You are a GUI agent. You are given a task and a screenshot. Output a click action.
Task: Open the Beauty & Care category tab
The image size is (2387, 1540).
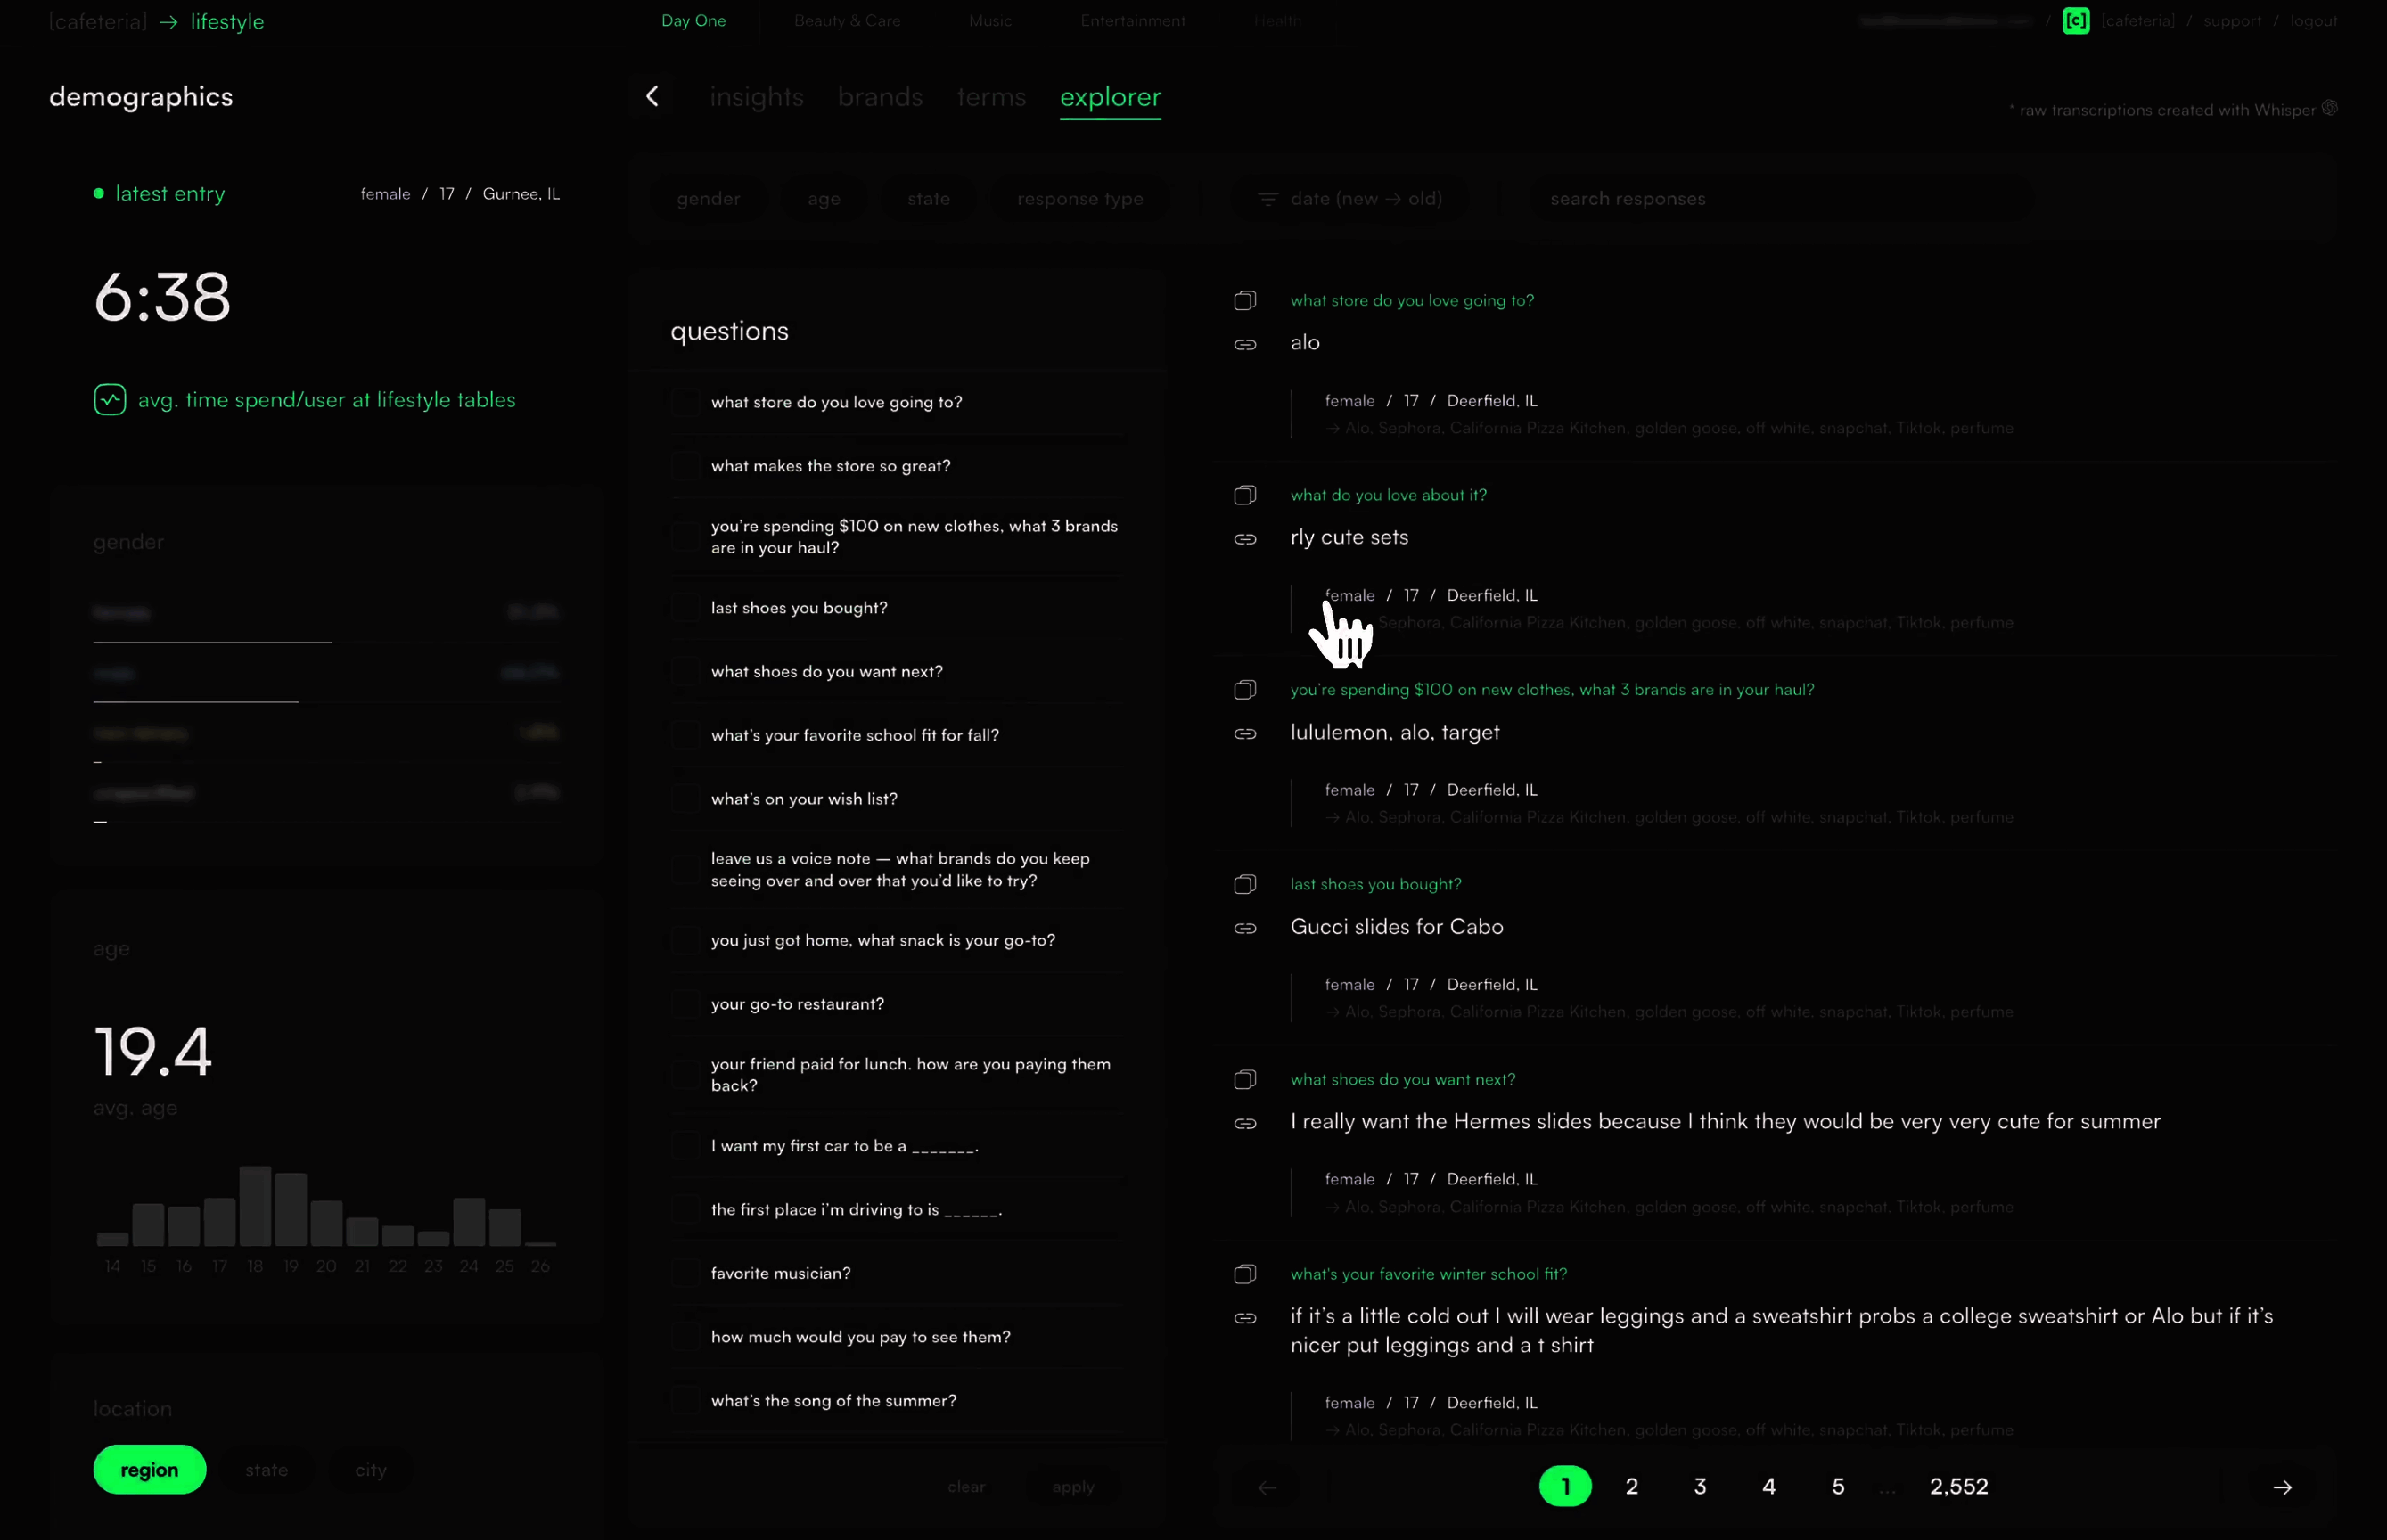click(x=846, y=21)
